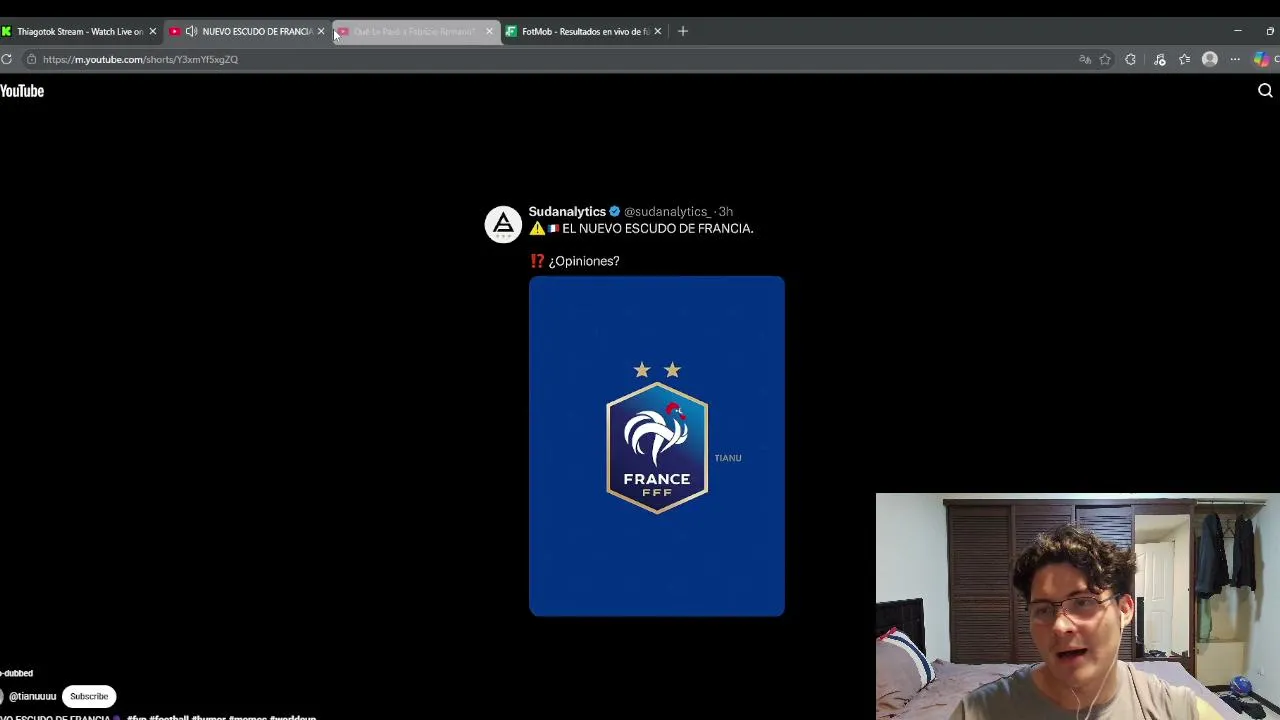Close the Thiagotok Stream tab
The height and width of the screenshot is (720, 1280).
point(153,31)
